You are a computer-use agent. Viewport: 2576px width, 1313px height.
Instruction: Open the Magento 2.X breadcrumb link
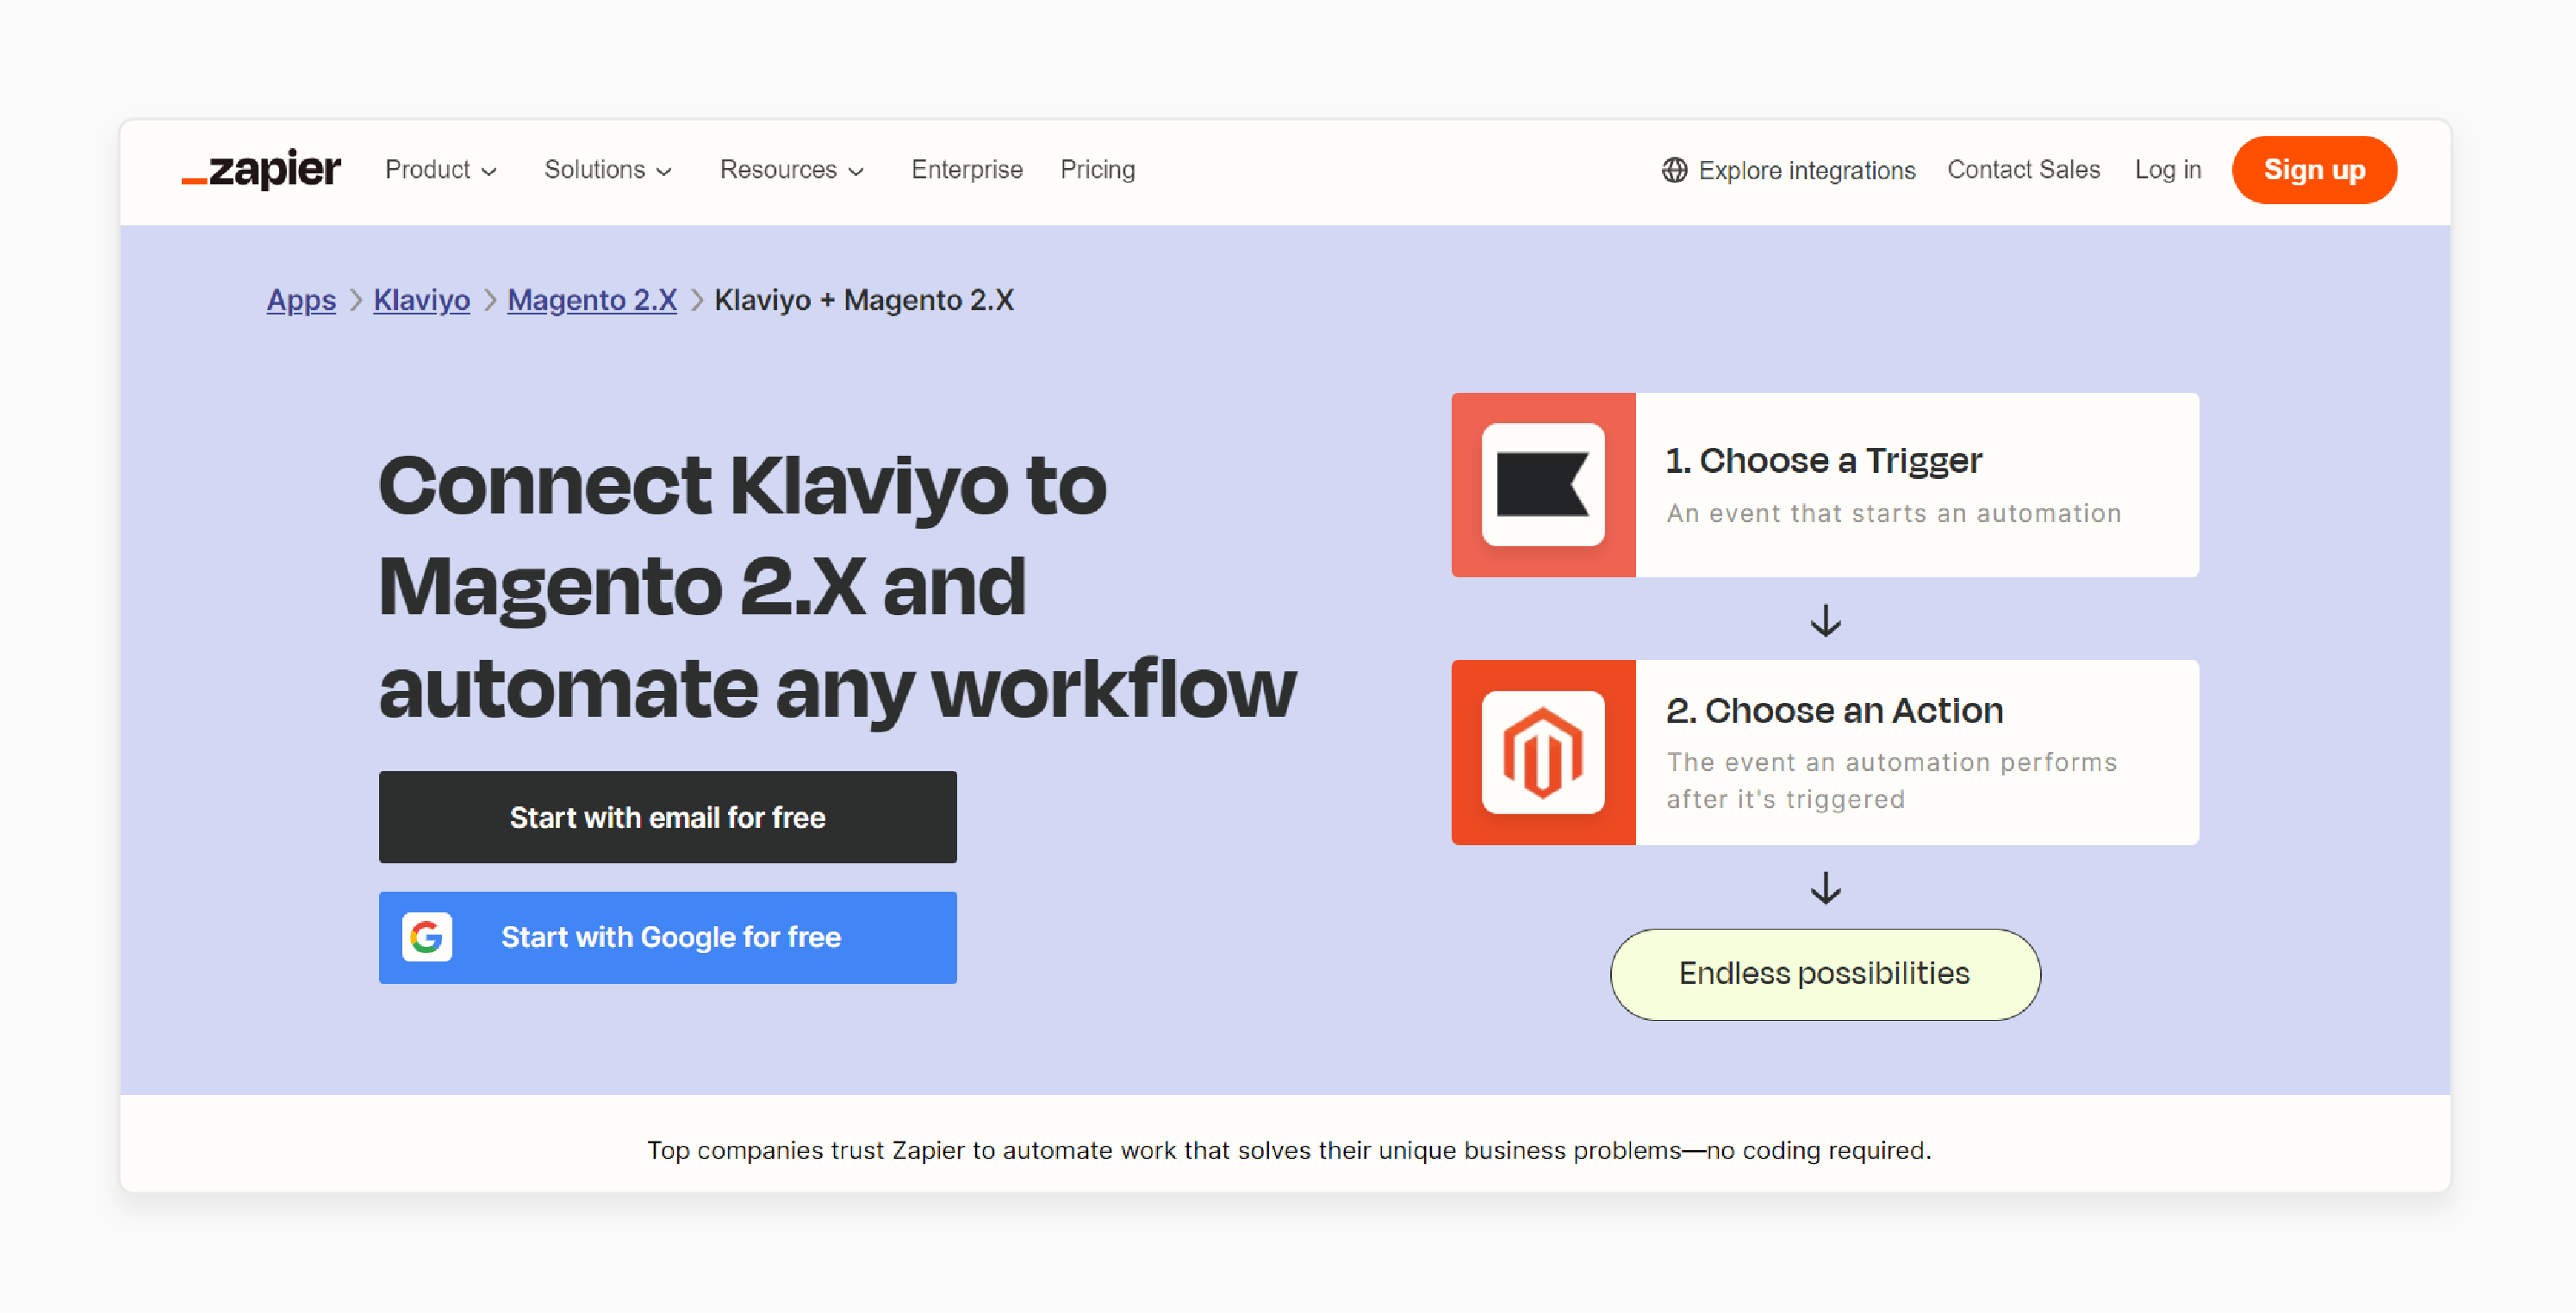click(x=592, y=300)
